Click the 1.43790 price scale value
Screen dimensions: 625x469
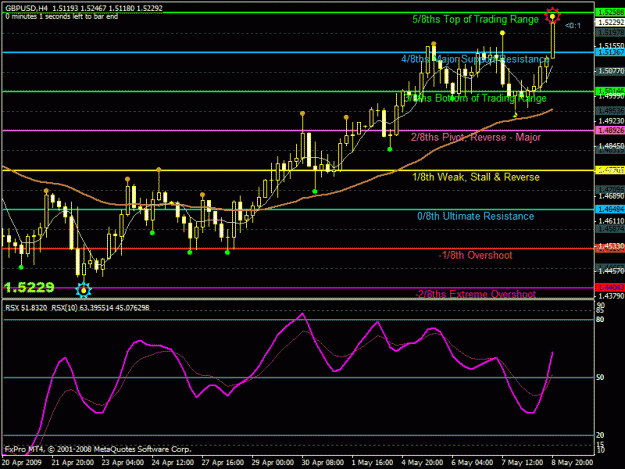[x=611, y=296]
